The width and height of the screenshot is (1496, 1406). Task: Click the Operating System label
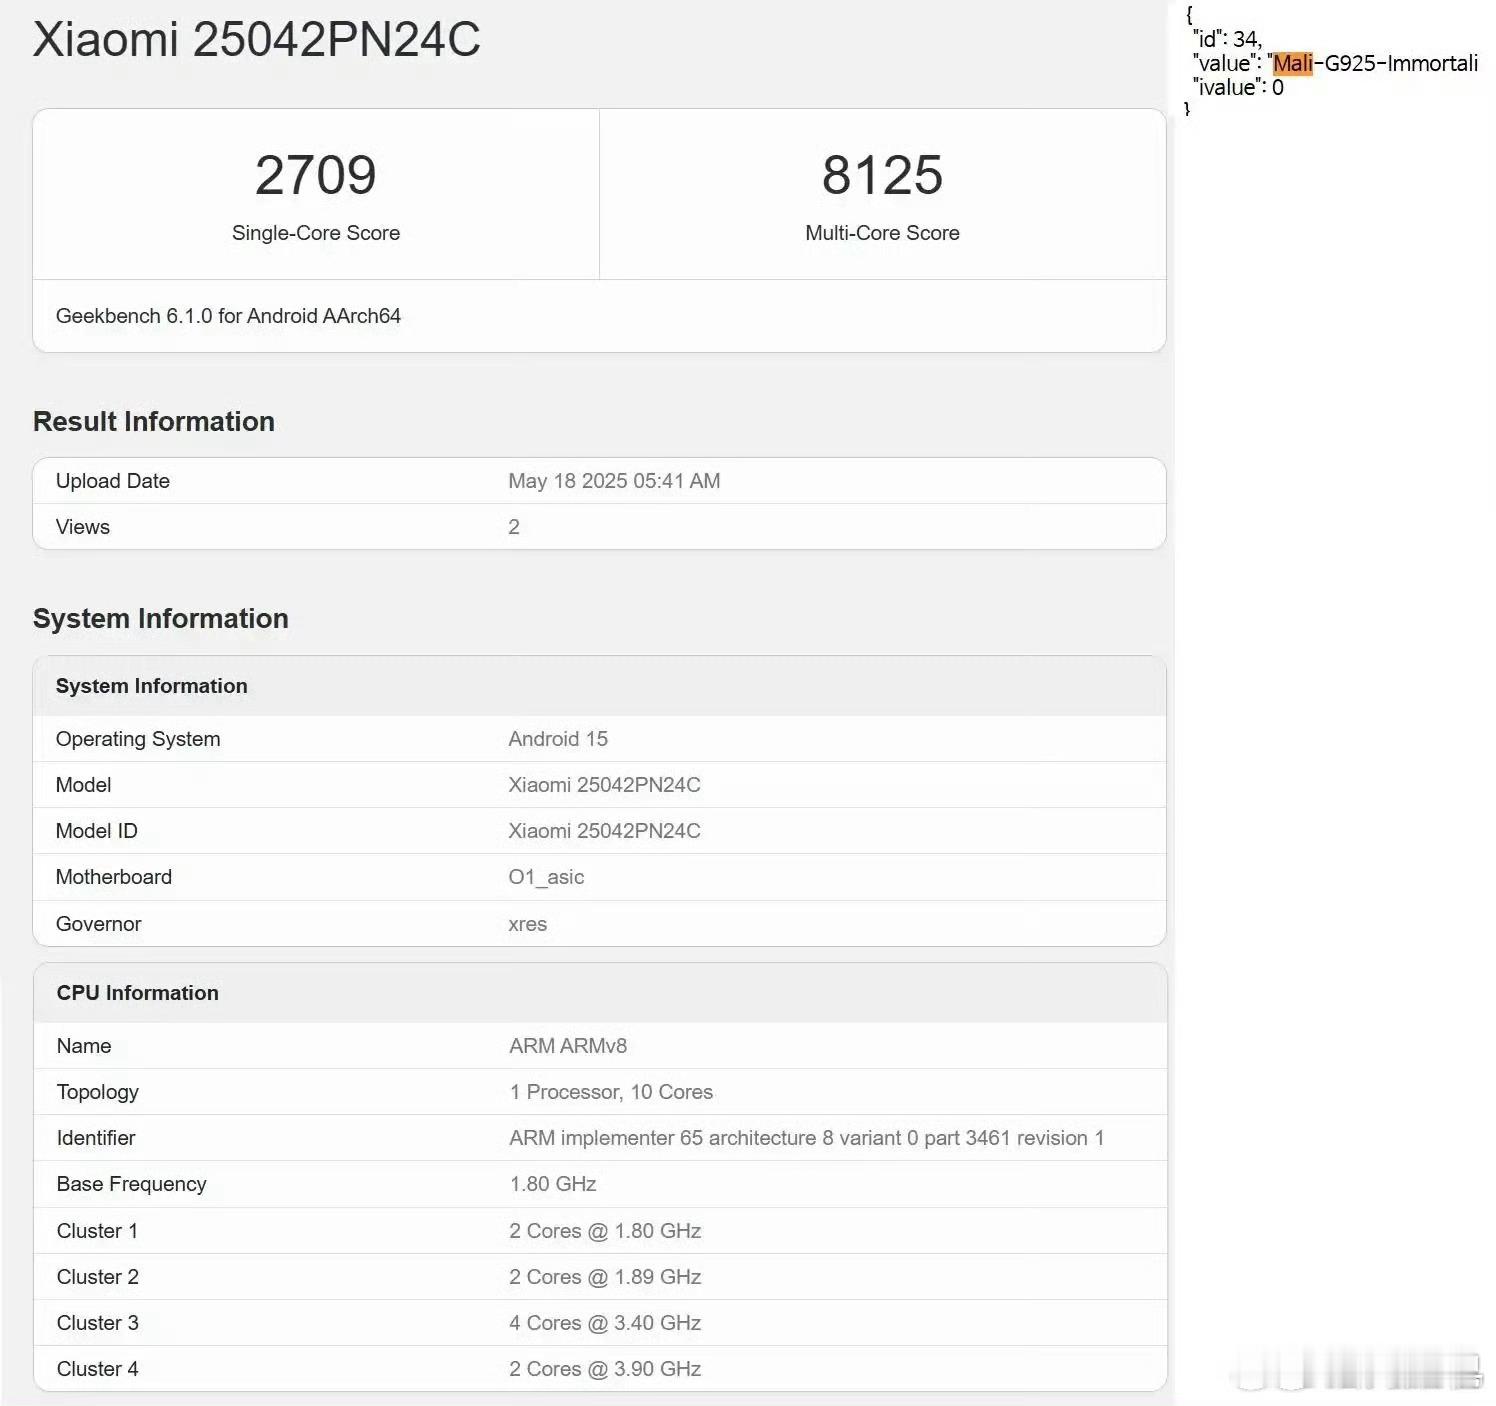138,739
